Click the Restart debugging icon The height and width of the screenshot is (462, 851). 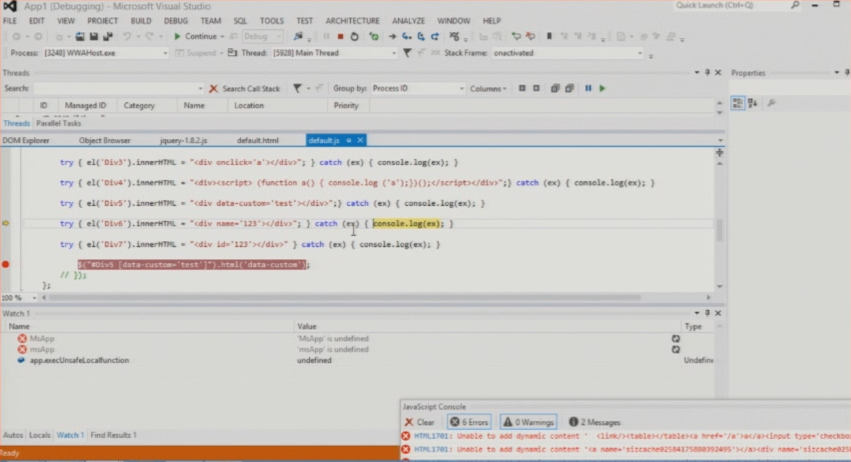[354, 36]
